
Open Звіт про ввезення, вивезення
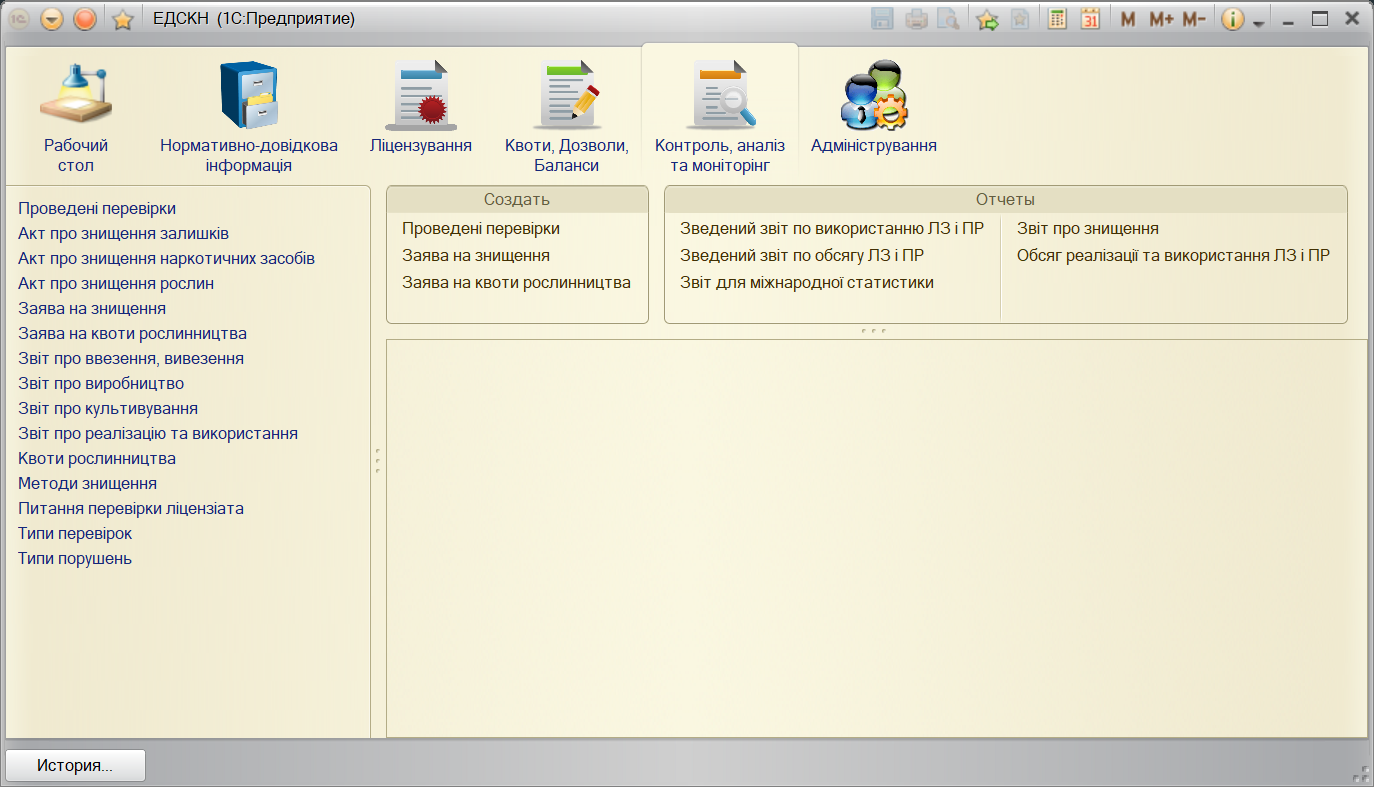pos(131,358)
